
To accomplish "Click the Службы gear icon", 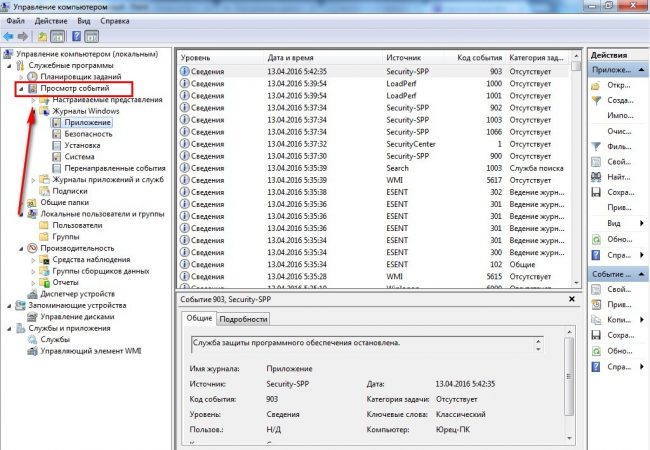I will pos(32,339).
